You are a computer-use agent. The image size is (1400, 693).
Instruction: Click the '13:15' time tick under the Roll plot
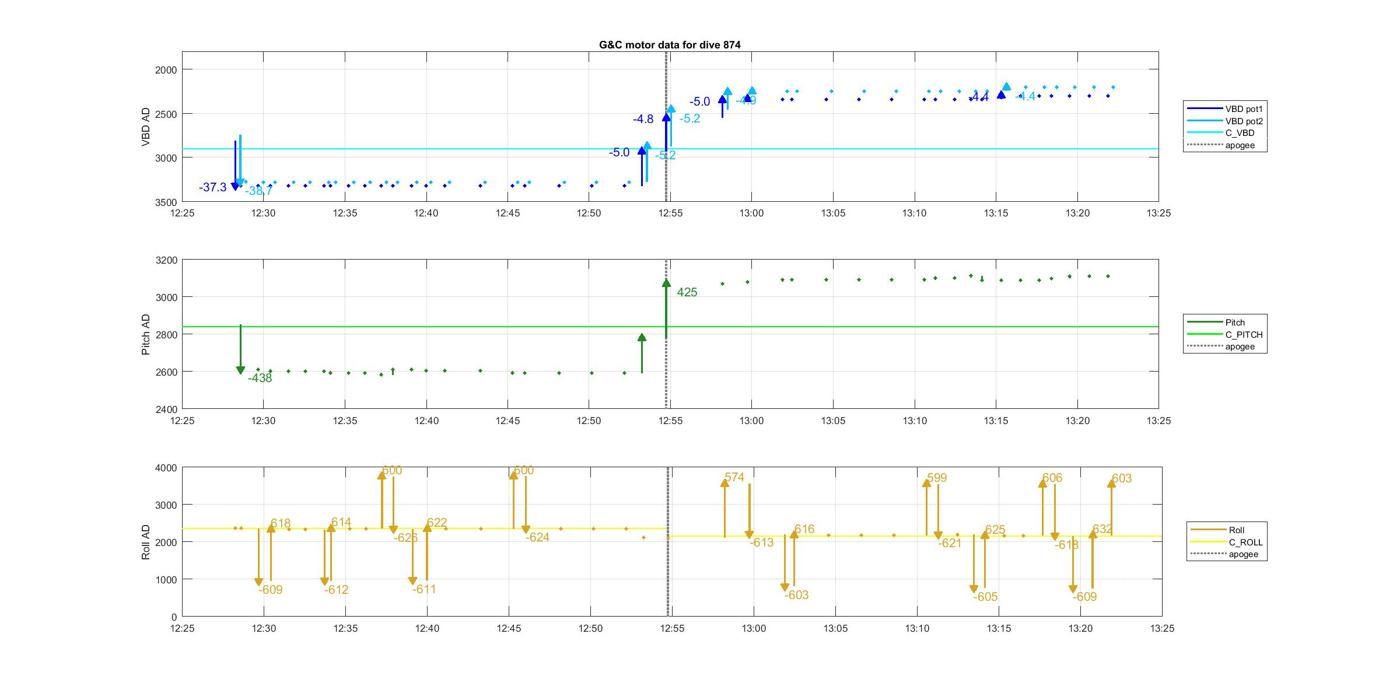pos(999,628)
